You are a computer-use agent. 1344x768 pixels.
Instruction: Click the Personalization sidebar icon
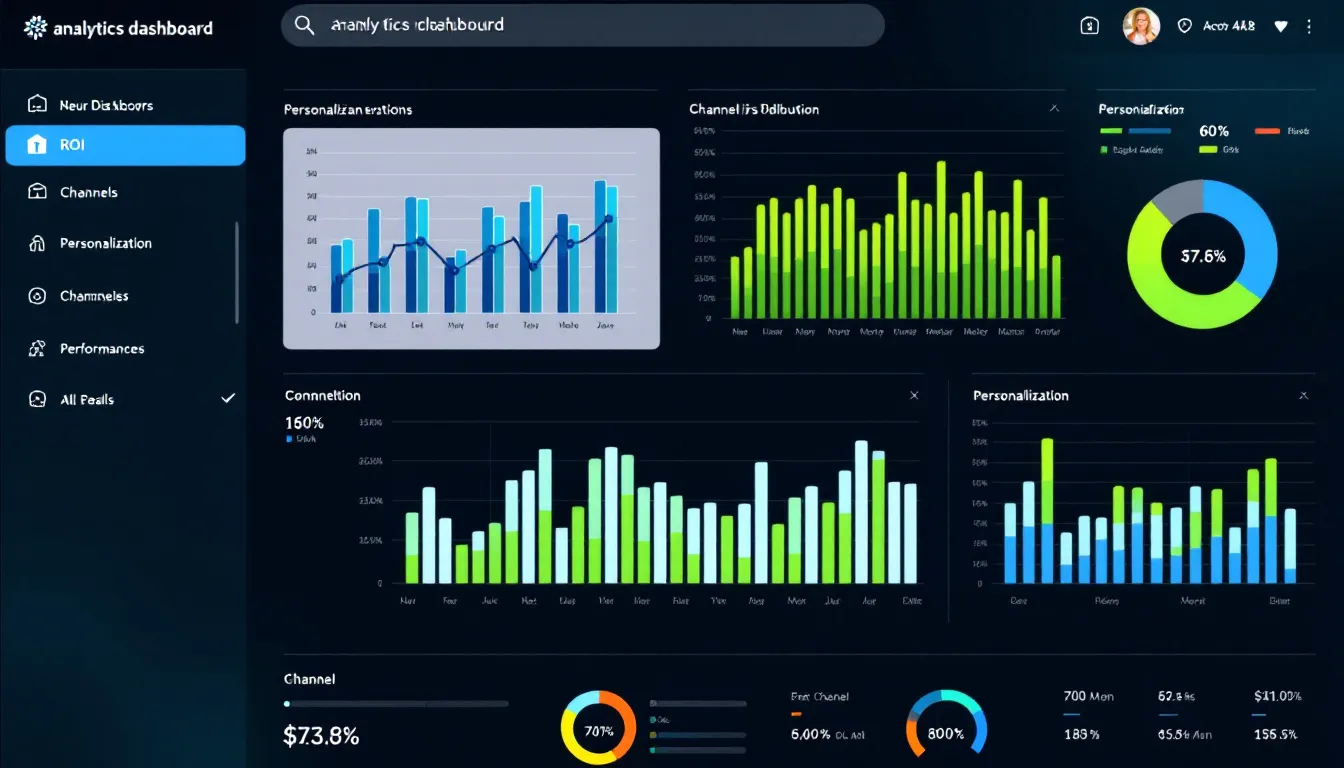coord(37,243)
